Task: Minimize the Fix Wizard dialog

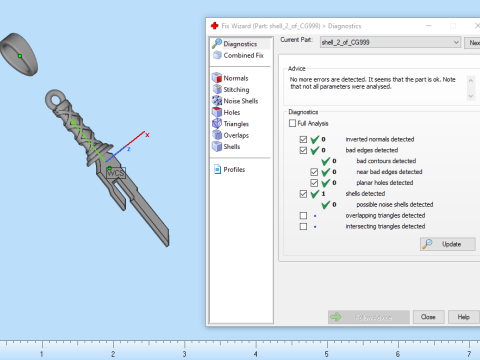Action: coord(429,26)
